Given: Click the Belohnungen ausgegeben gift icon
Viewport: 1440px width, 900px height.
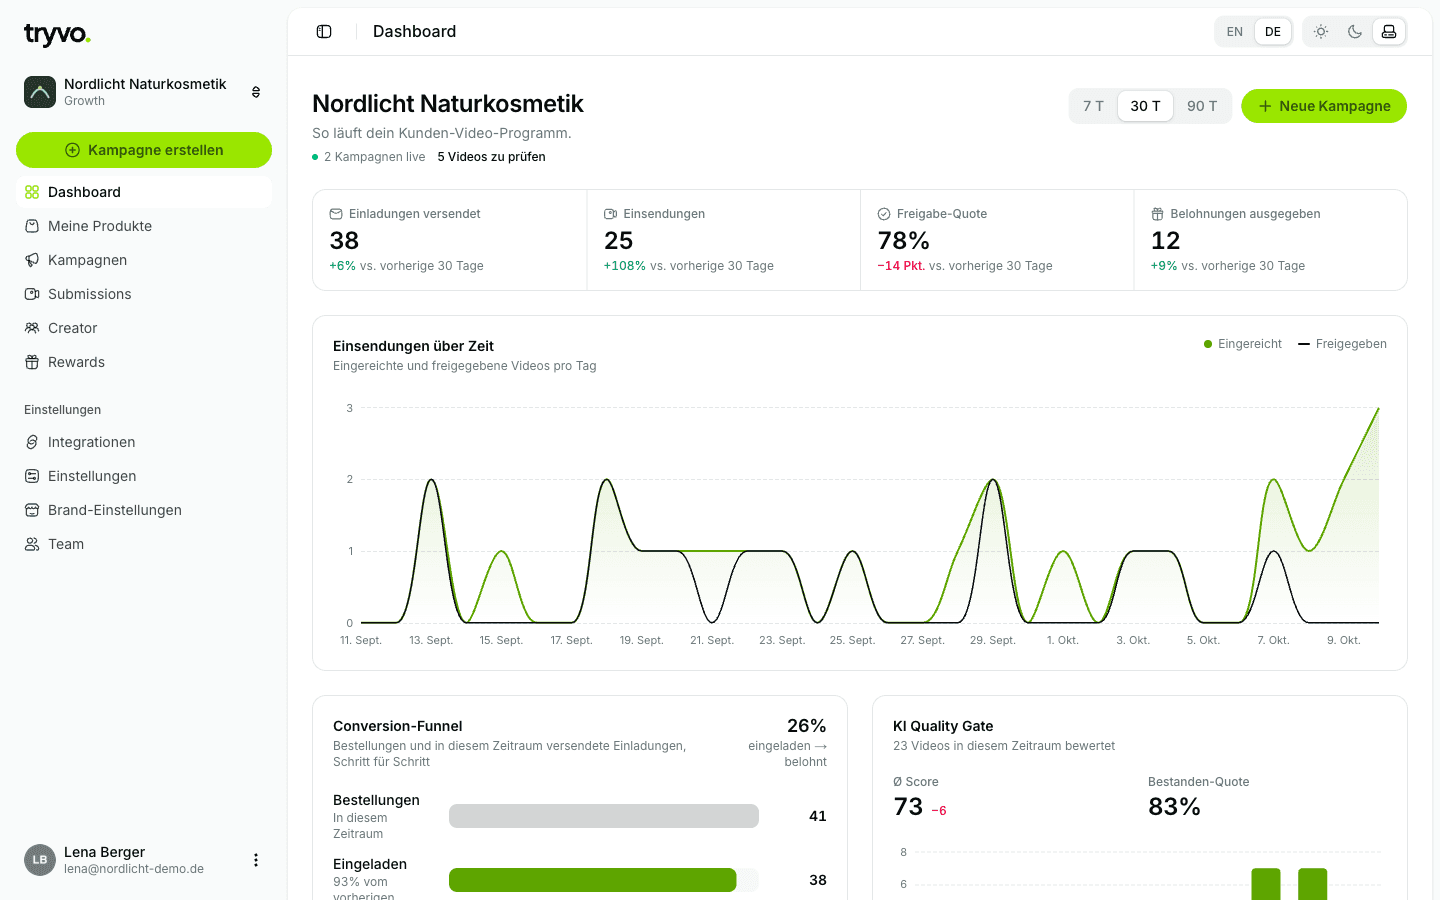Looking at the screenshot, I should tap(1157, 214).
